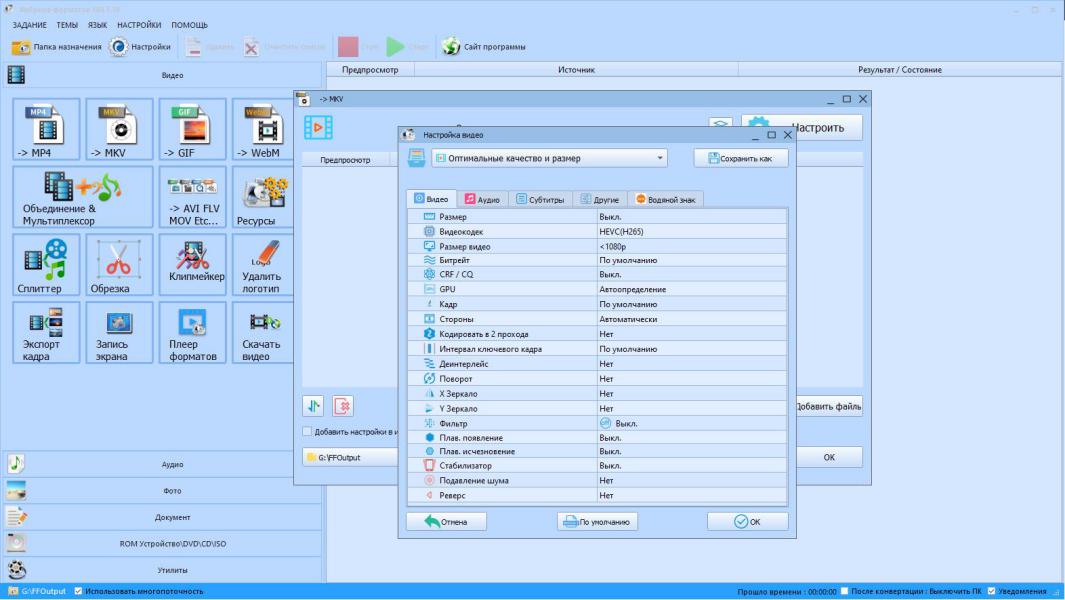Click the Настроить button in MKV window
This screenshot has width=1065, height=600.
[802, 127]
